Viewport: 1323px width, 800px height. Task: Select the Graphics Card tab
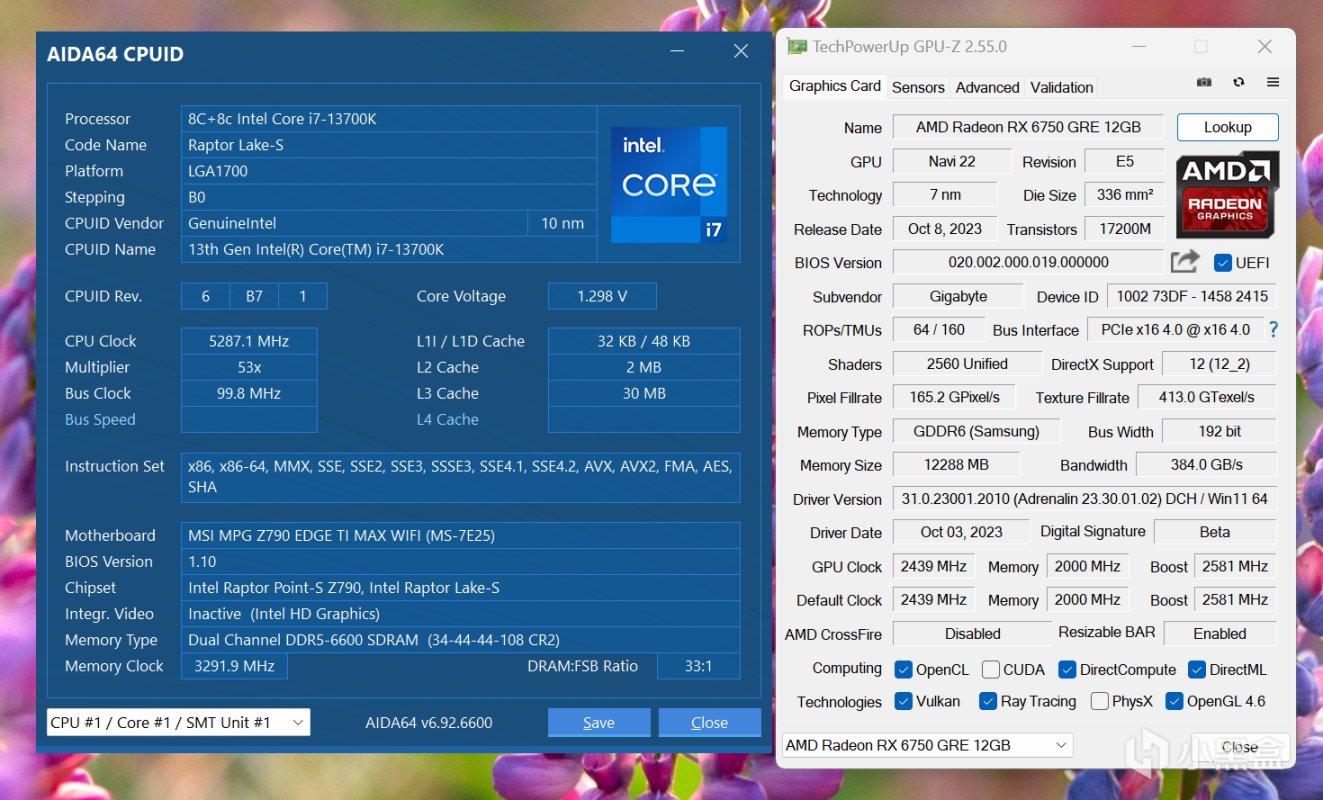tap(835, 86)
